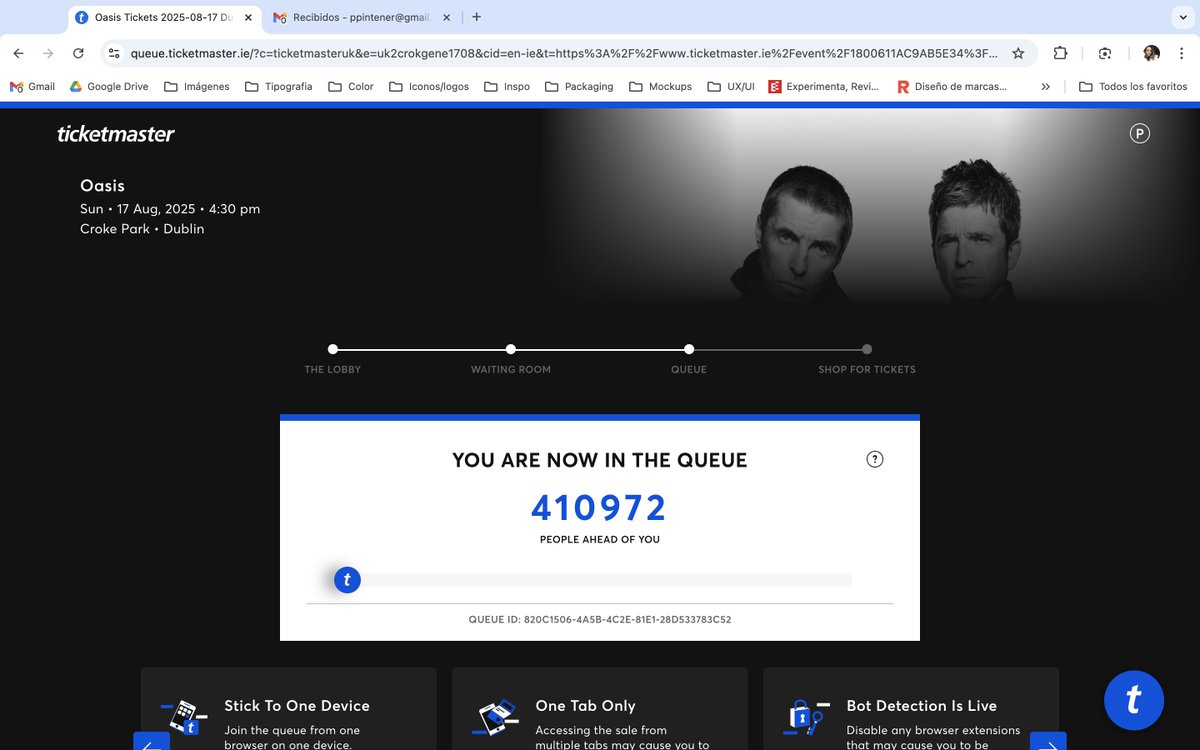Screen dimensions: 1200x750
Task: Open Chrome's three-dot menu
Action: click(1181, 53)
